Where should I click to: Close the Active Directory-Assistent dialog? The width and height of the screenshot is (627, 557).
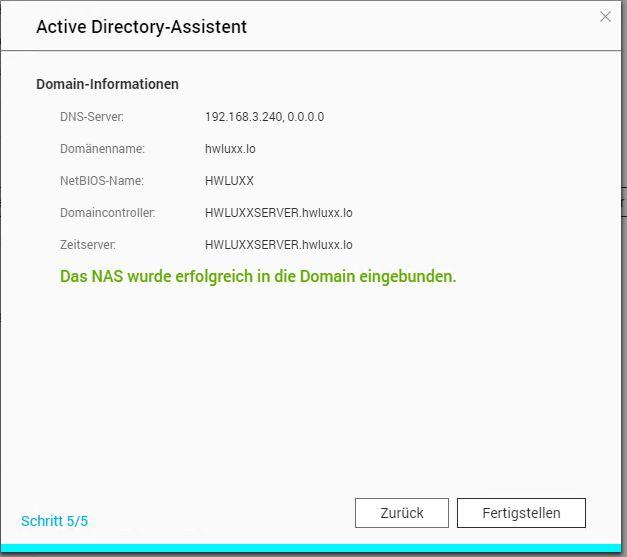(605, 17)
